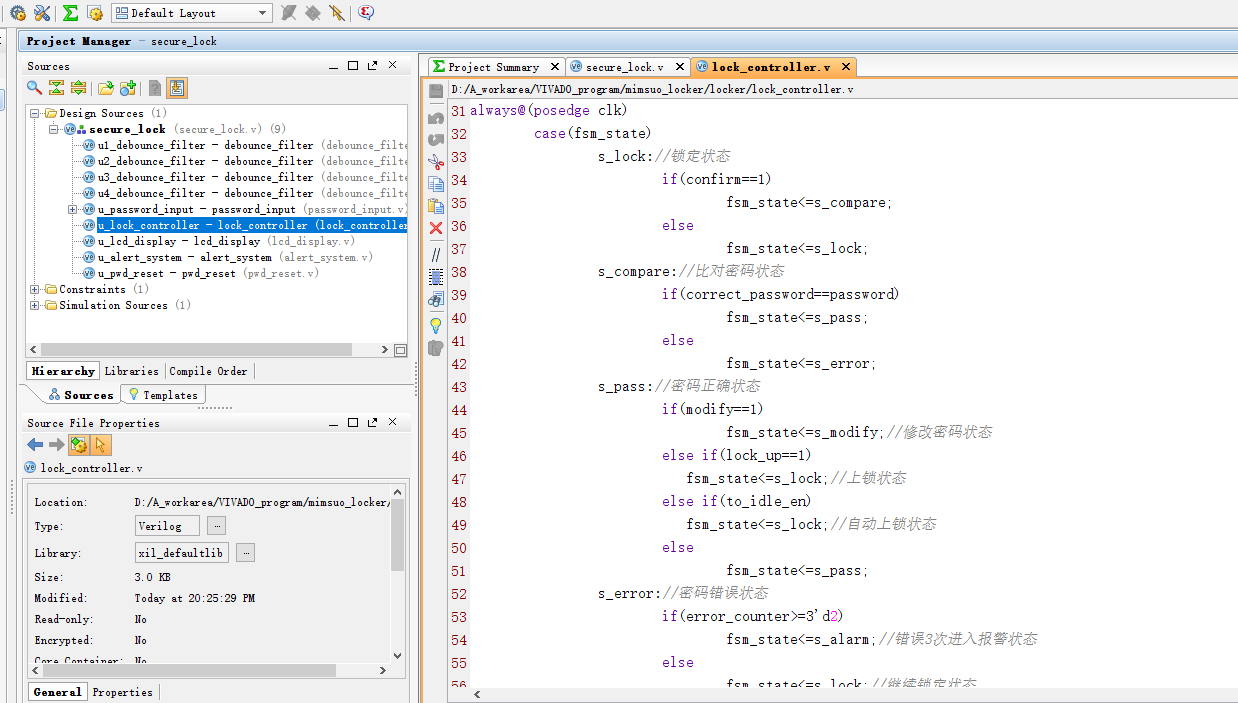Screen dimensions: 1238x703
Task: Click the Library field browse button next to xil_defaultlib
Action: coord(245,553)
